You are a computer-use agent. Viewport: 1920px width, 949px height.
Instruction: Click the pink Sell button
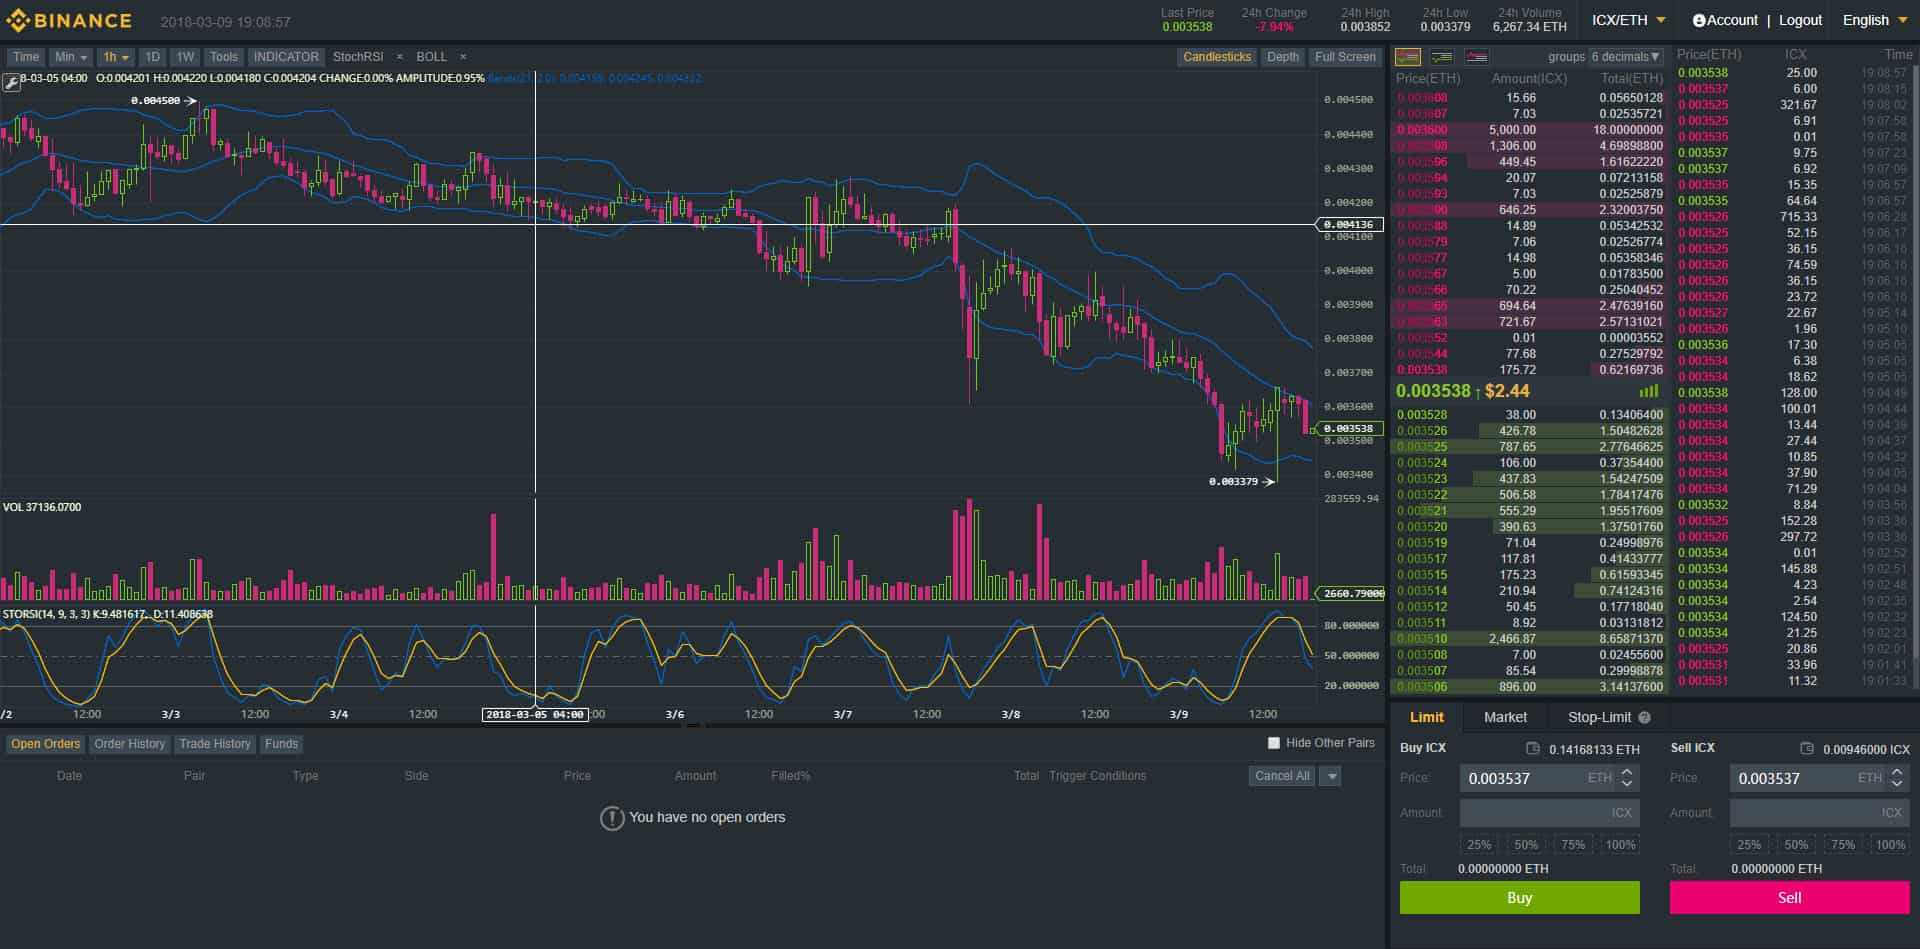click(1789, 898)
